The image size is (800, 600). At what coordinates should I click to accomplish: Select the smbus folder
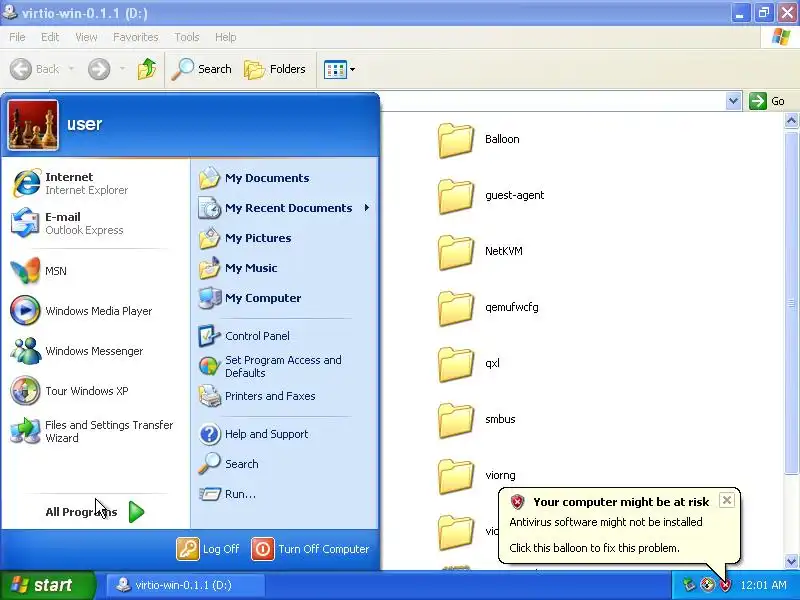click(477, 420)
